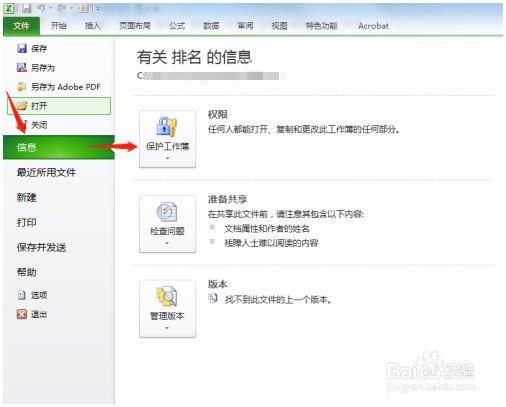Click Close (关闭) in the File menu

click(x=39, y=125)
